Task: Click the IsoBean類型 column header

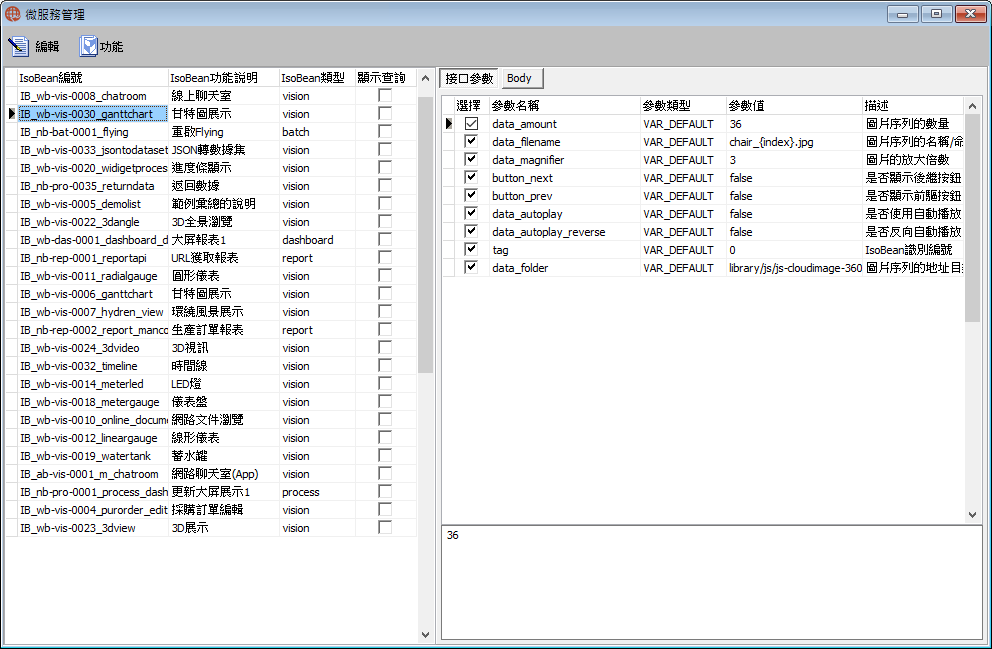Action: [x=317, y=78]
